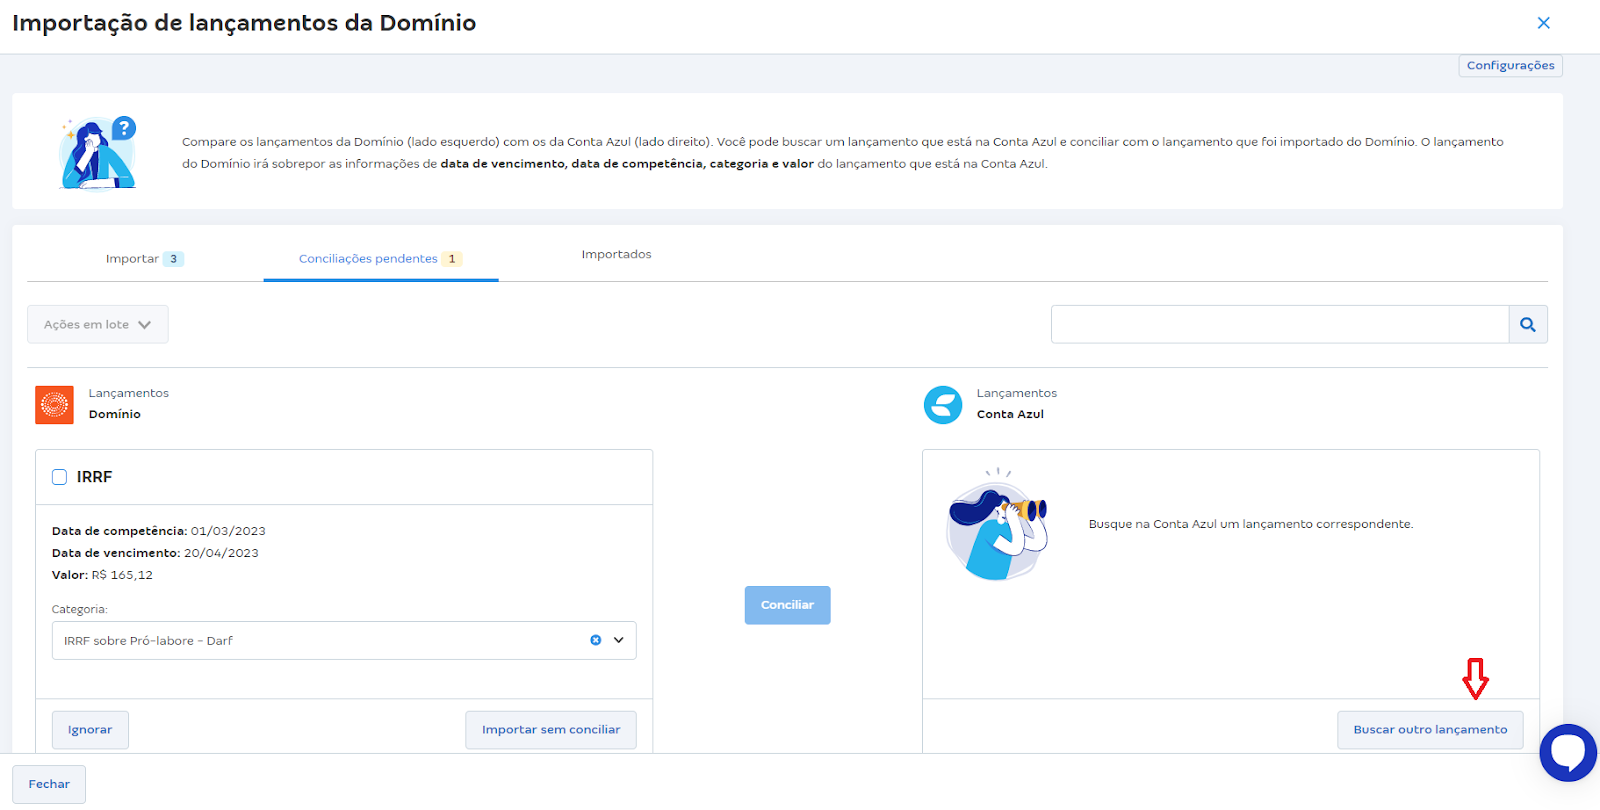Viewport: 1600px width, 810px height.
Task: Click the Fechar button
Action: (49, 784)
